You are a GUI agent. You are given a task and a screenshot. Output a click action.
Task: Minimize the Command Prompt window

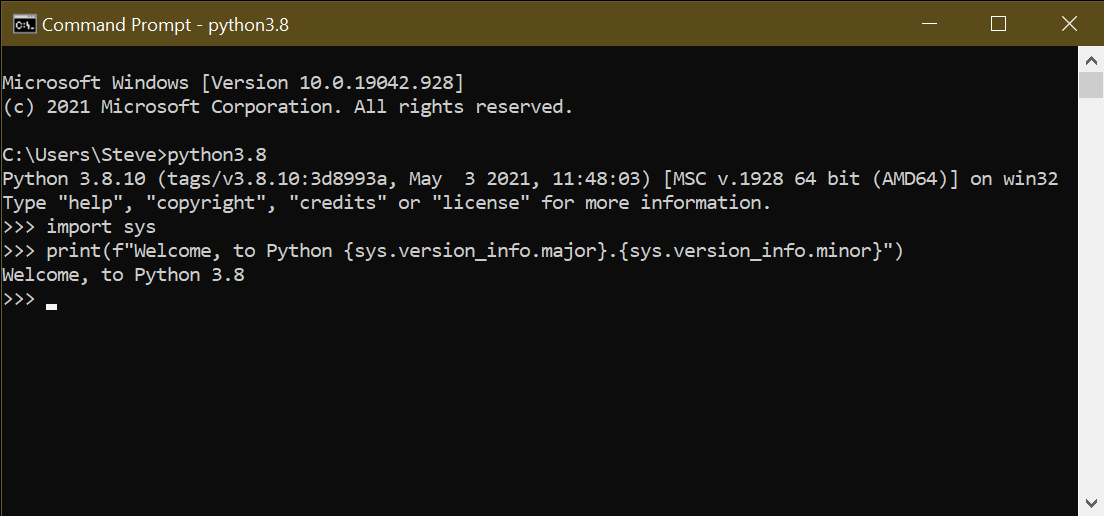click(x=927, y=24)
